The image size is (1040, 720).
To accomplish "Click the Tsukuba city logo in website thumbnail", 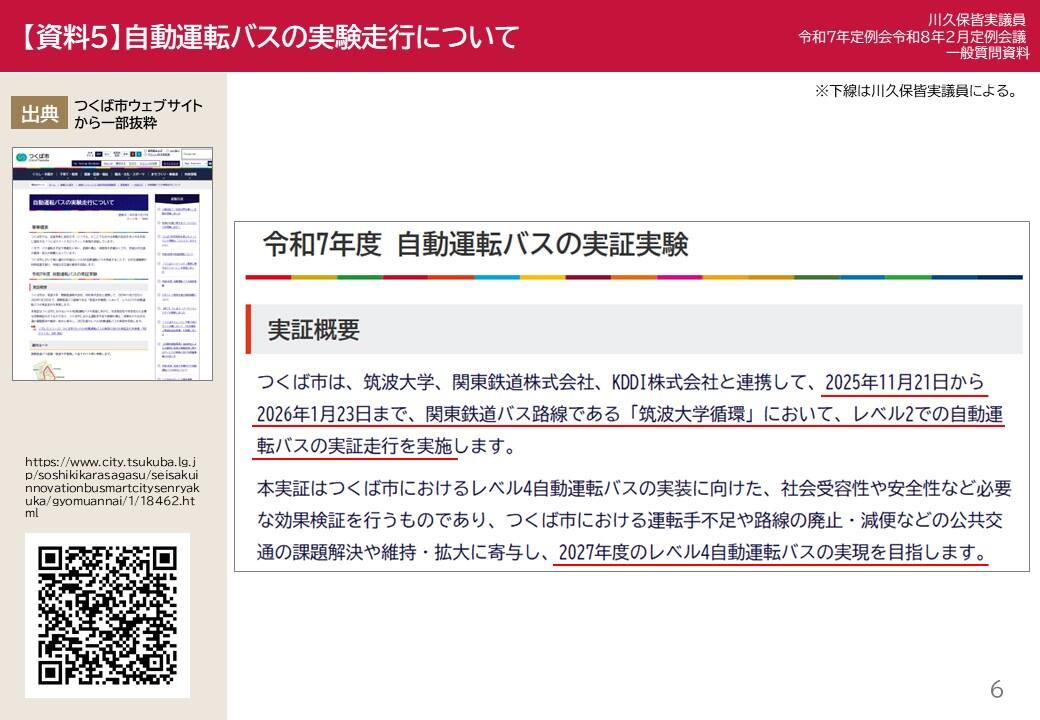I will 35,159.
